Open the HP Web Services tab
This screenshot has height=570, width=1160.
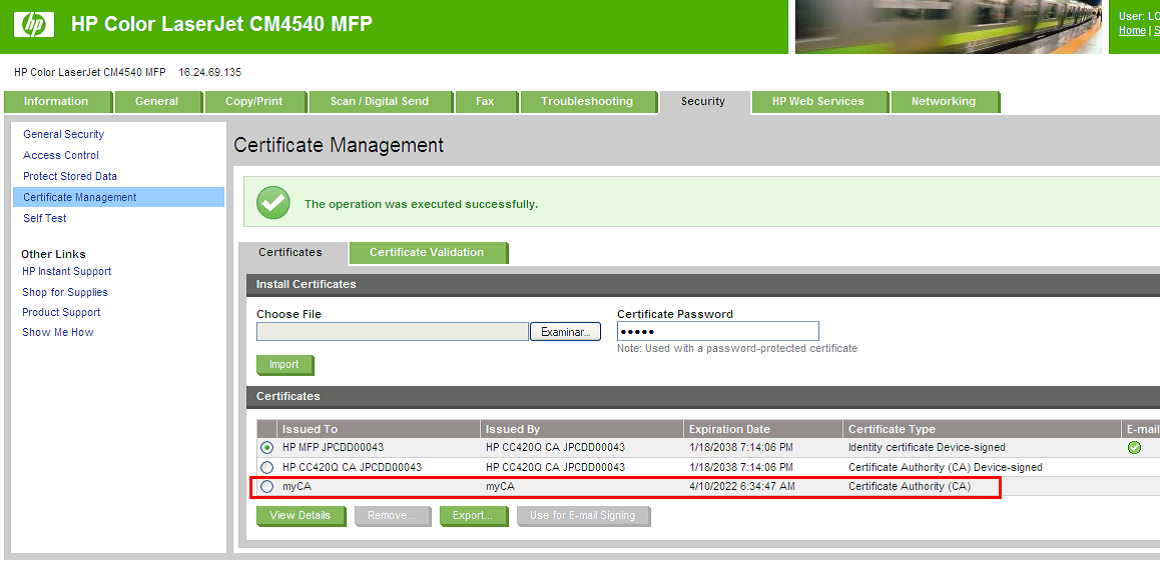pos(817,102)
